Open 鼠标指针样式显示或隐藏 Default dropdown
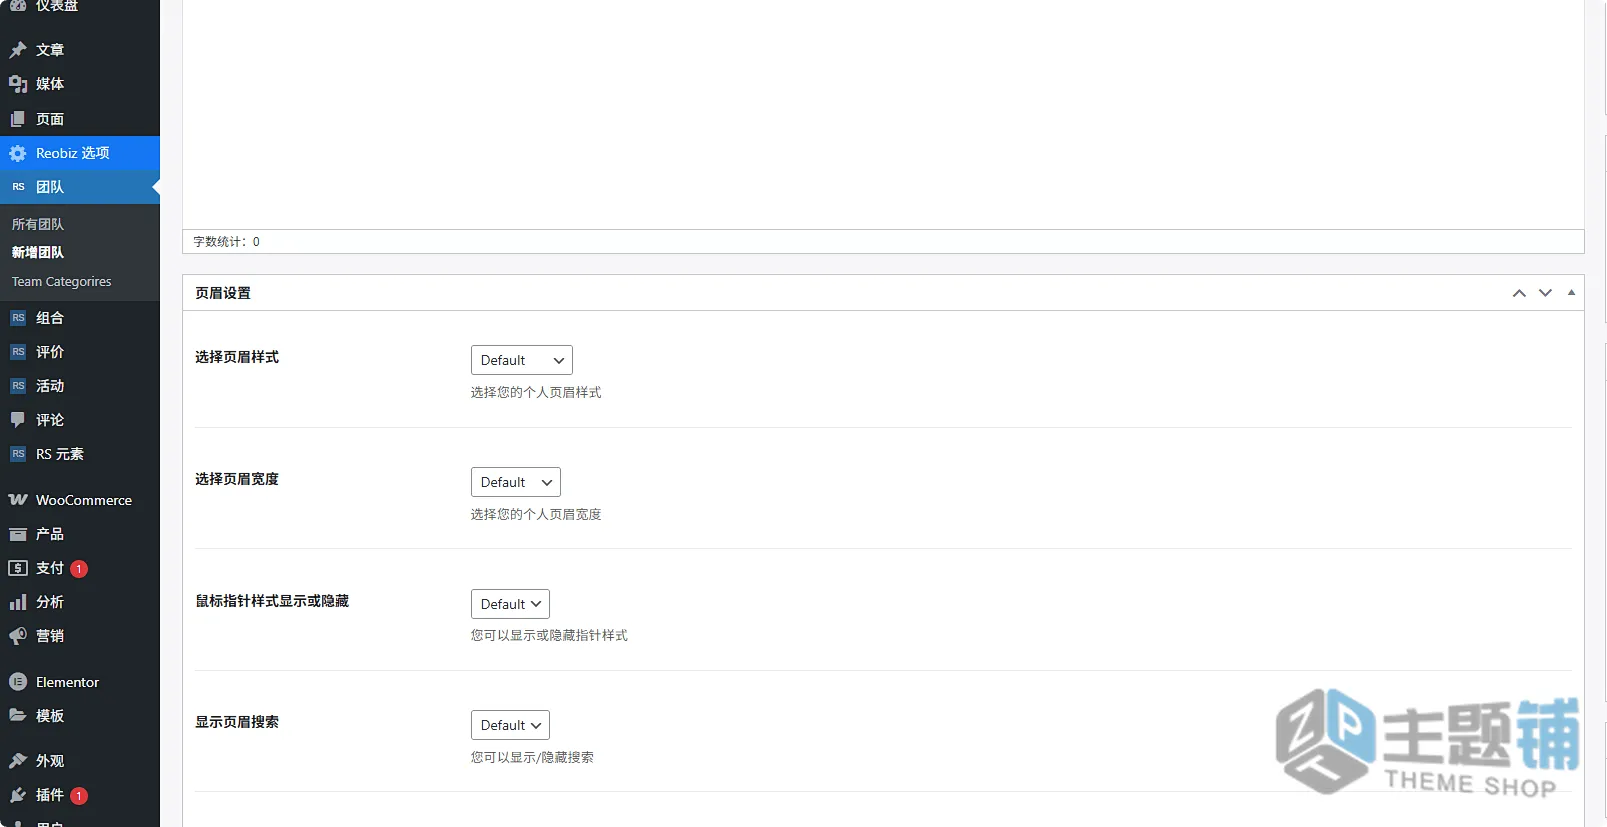This screenshot has width=1607, height=827. click(510, 604)
